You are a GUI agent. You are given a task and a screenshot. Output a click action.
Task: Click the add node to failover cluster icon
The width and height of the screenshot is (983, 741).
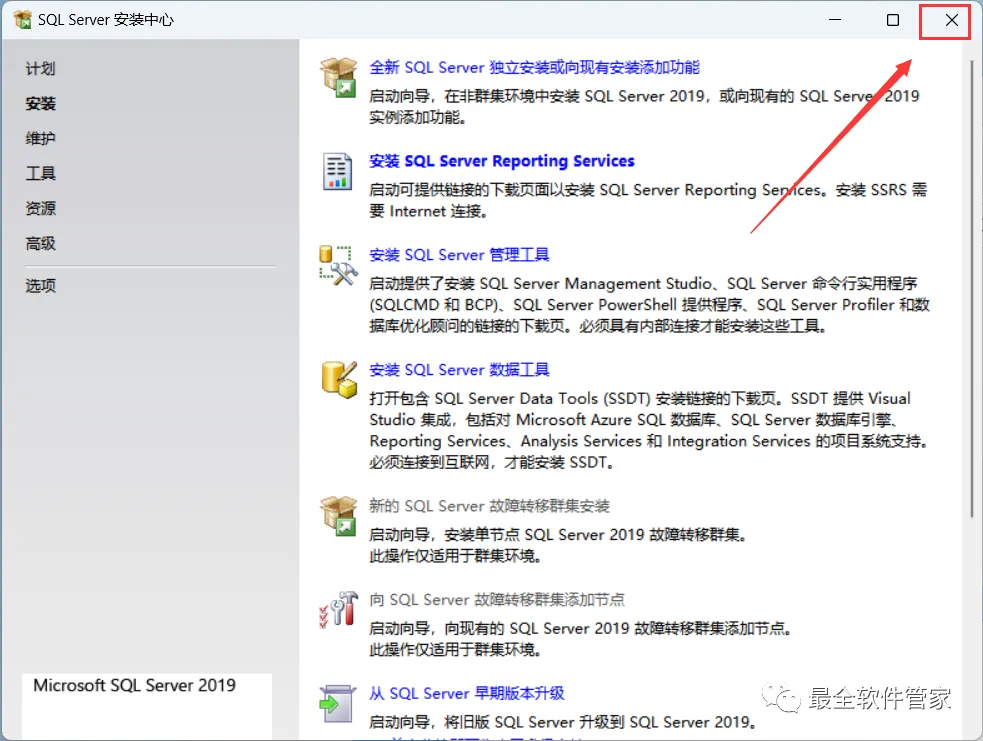click(339, 609)
